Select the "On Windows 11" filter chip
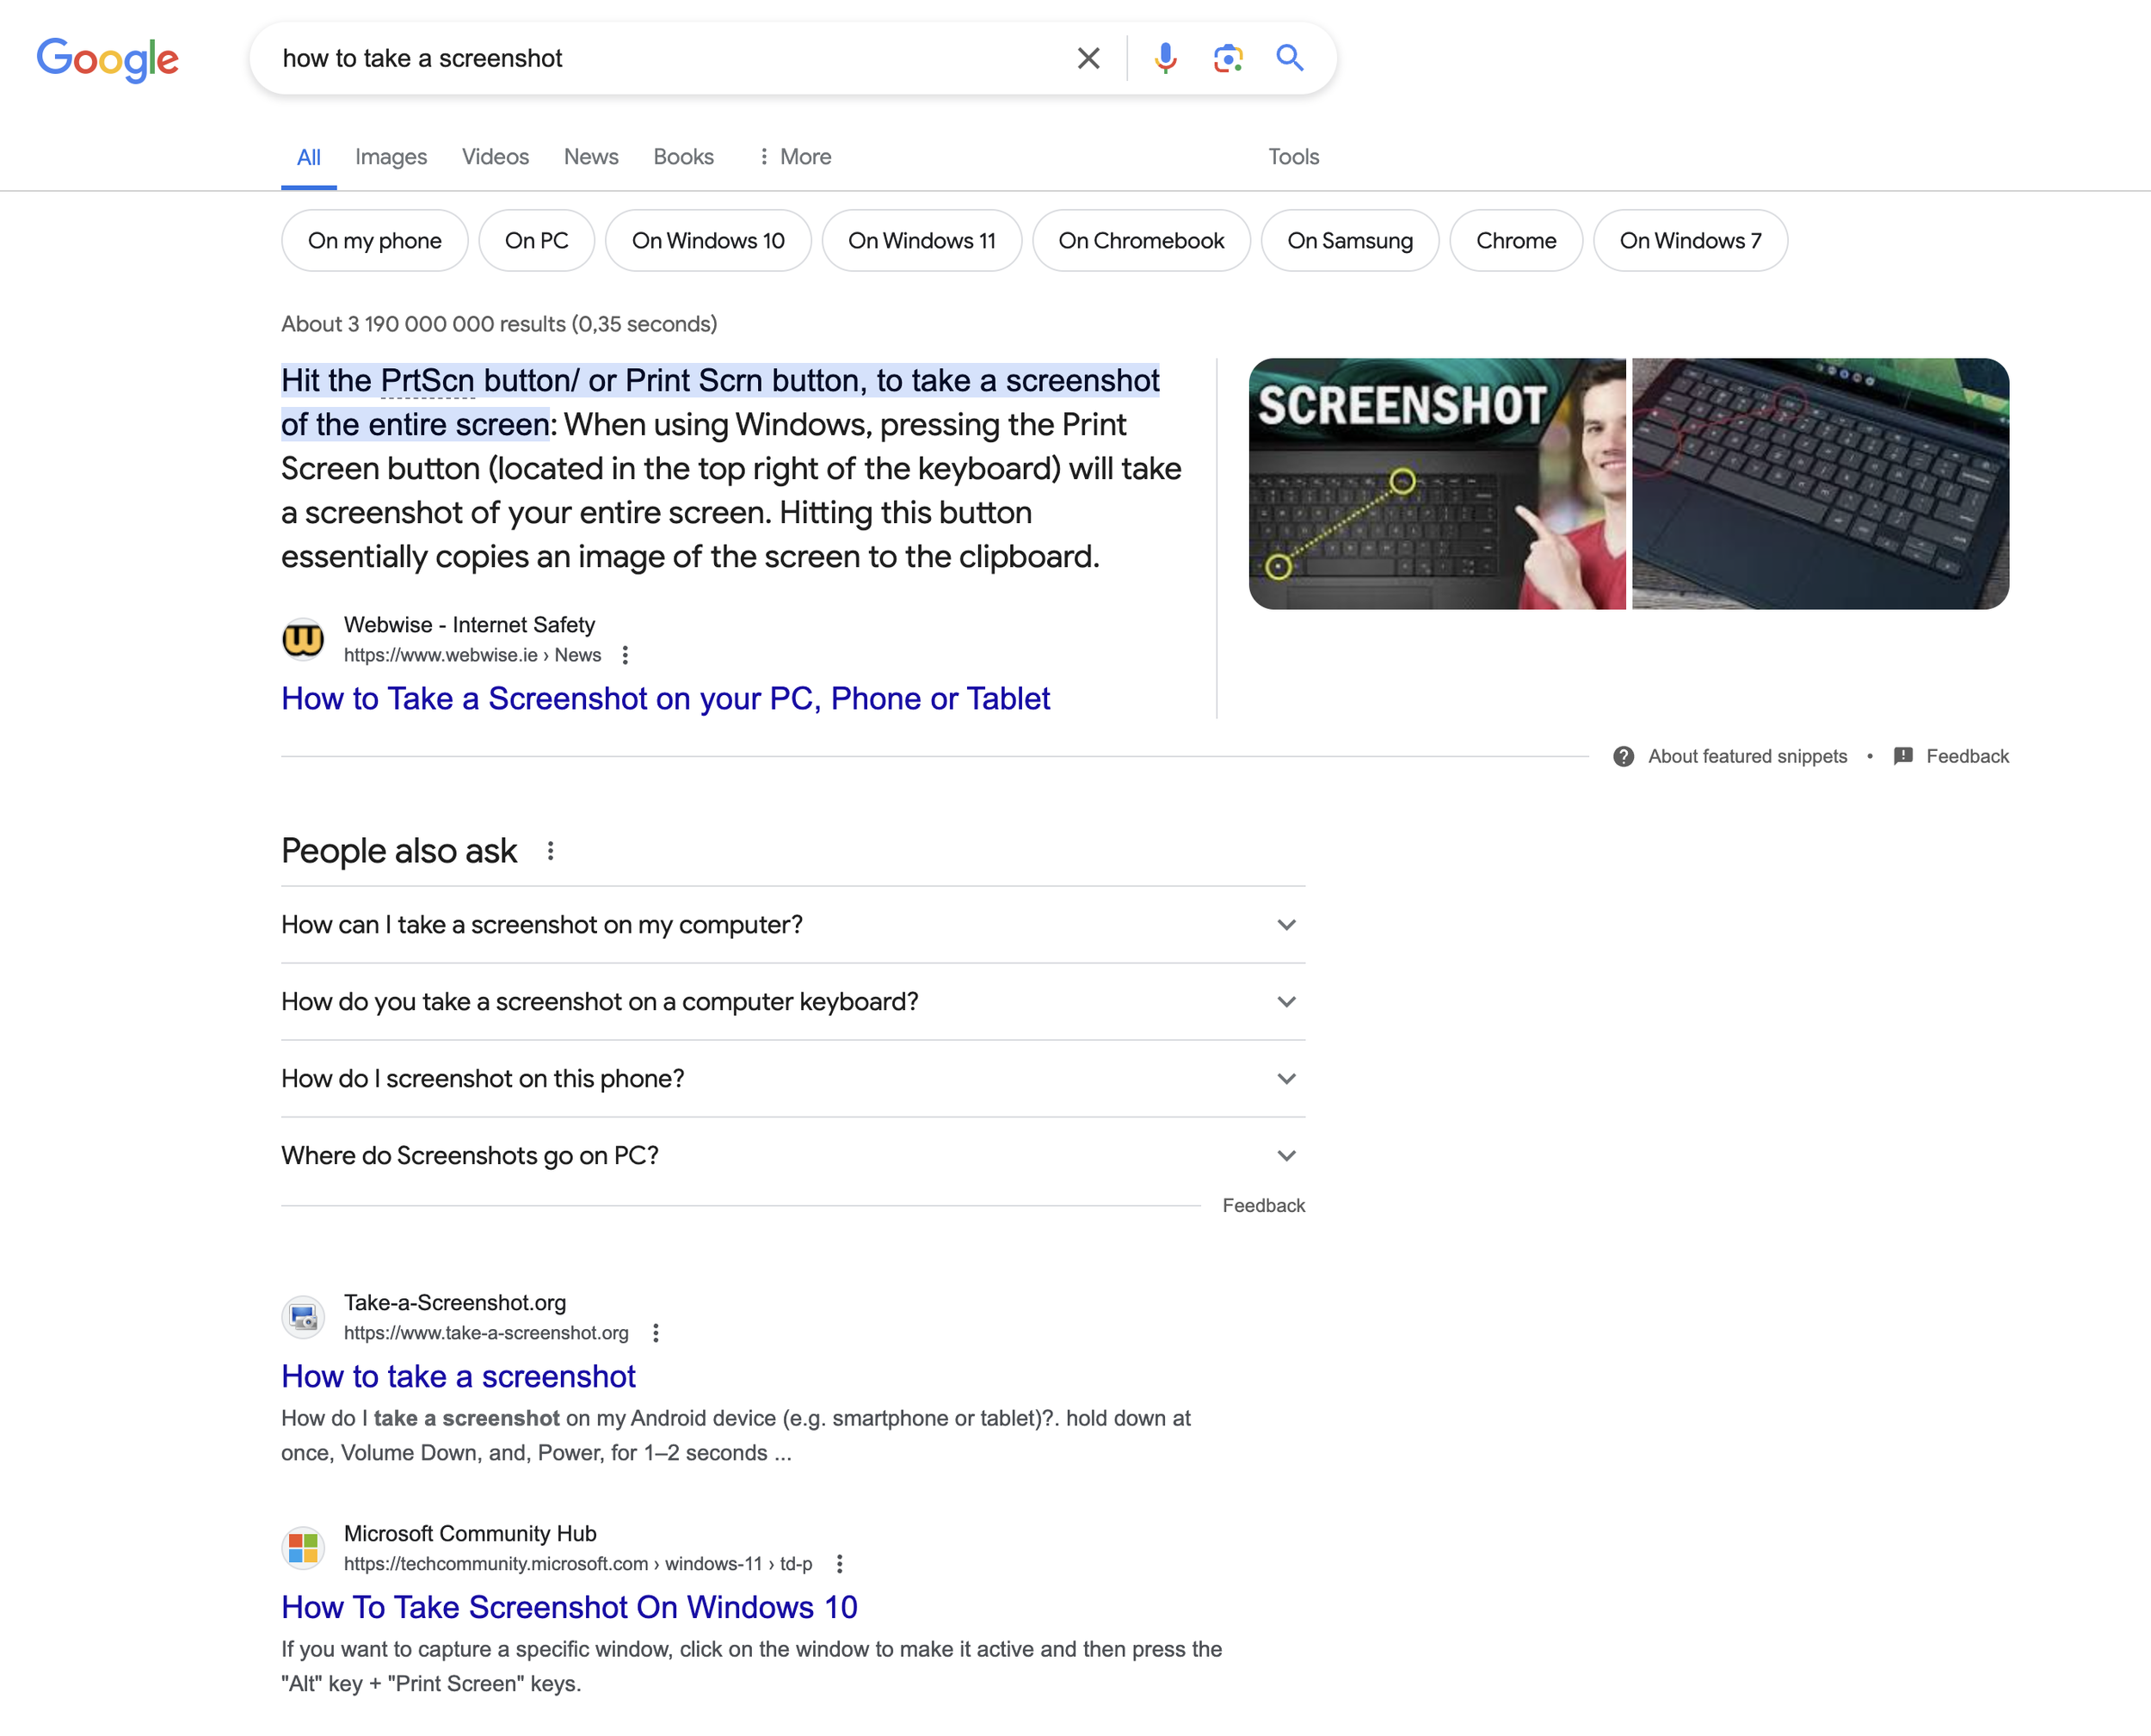 click(x=921, y=241)
